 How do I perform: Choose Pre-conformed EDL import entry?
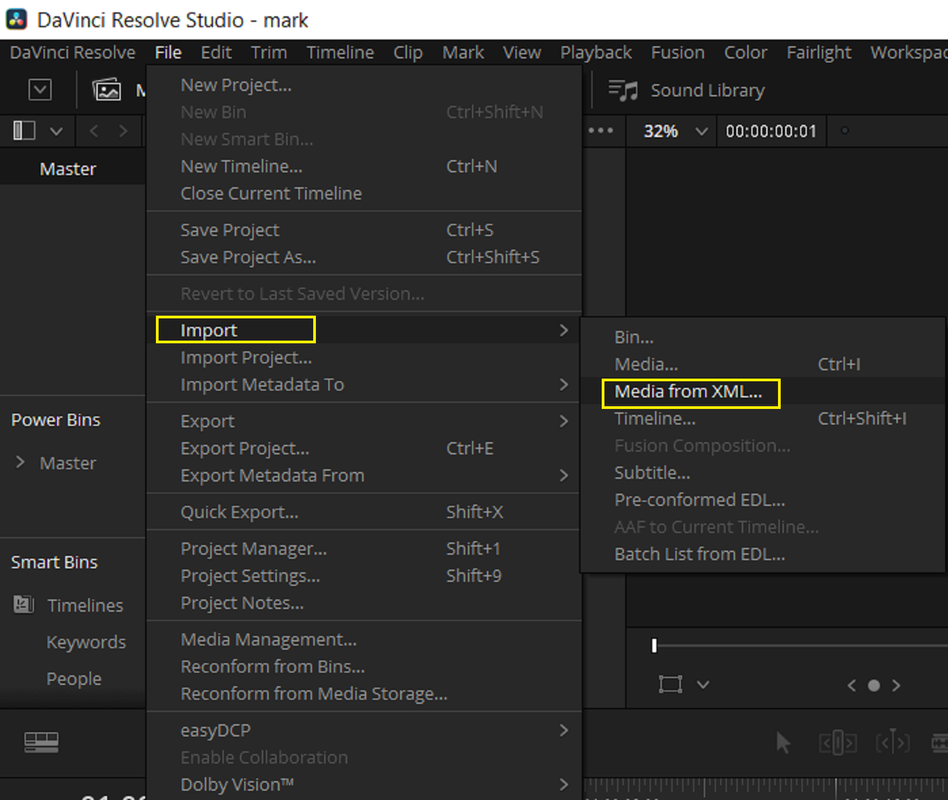point(762,500)
